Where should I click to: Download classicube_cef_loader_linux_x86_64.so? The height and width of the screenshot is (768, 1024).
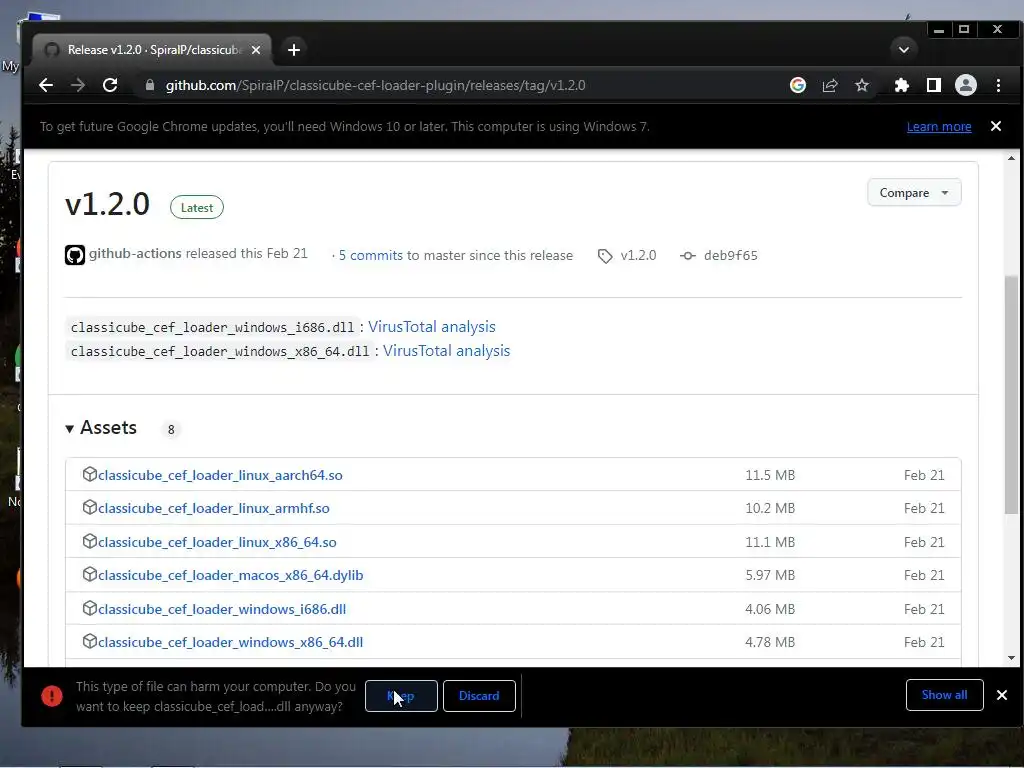point(217,542)
